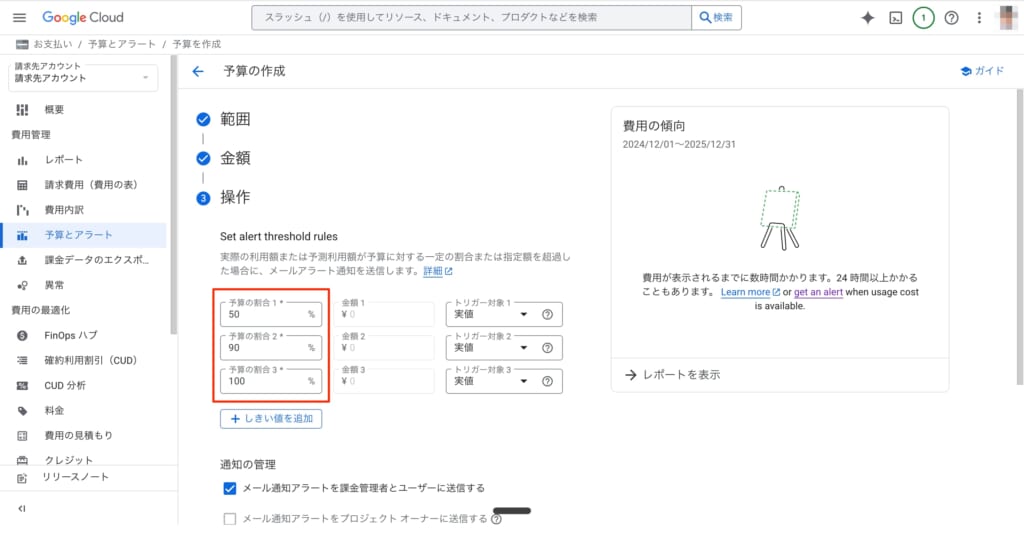Screen dimensions: 1024x539
Task: Open the help question mark menu
Action: [x=952, y=18]
